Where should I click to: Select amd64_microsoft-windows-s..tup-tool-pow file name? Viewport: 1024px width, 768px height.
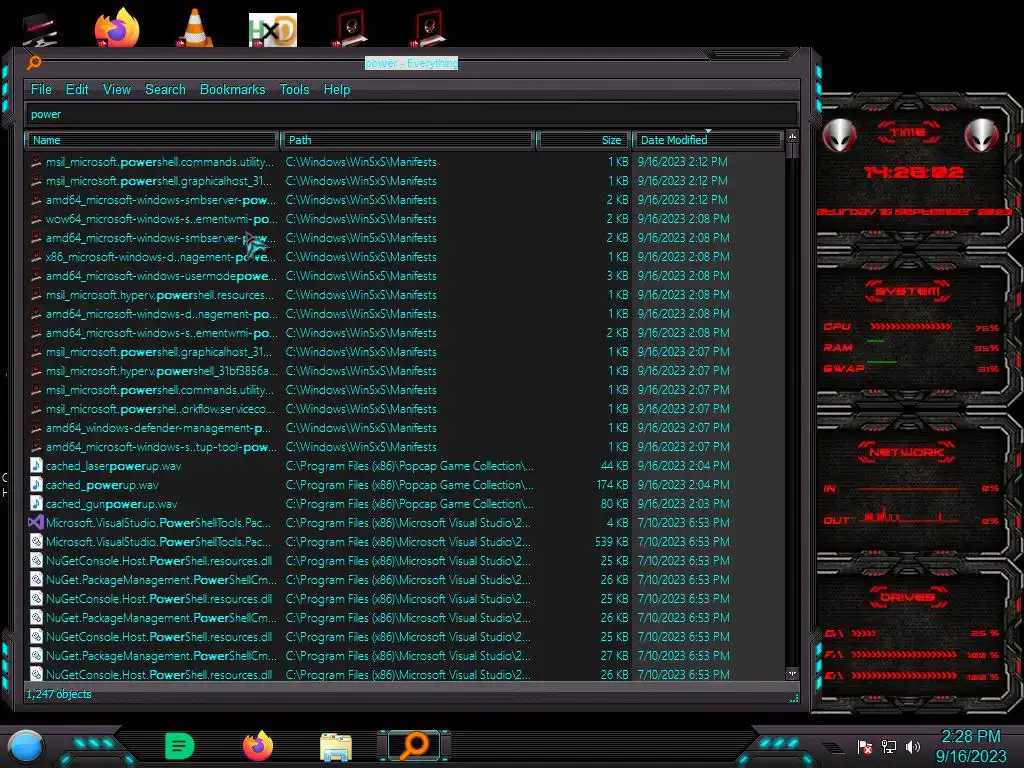pyautogui.click(x=161, y=447)
